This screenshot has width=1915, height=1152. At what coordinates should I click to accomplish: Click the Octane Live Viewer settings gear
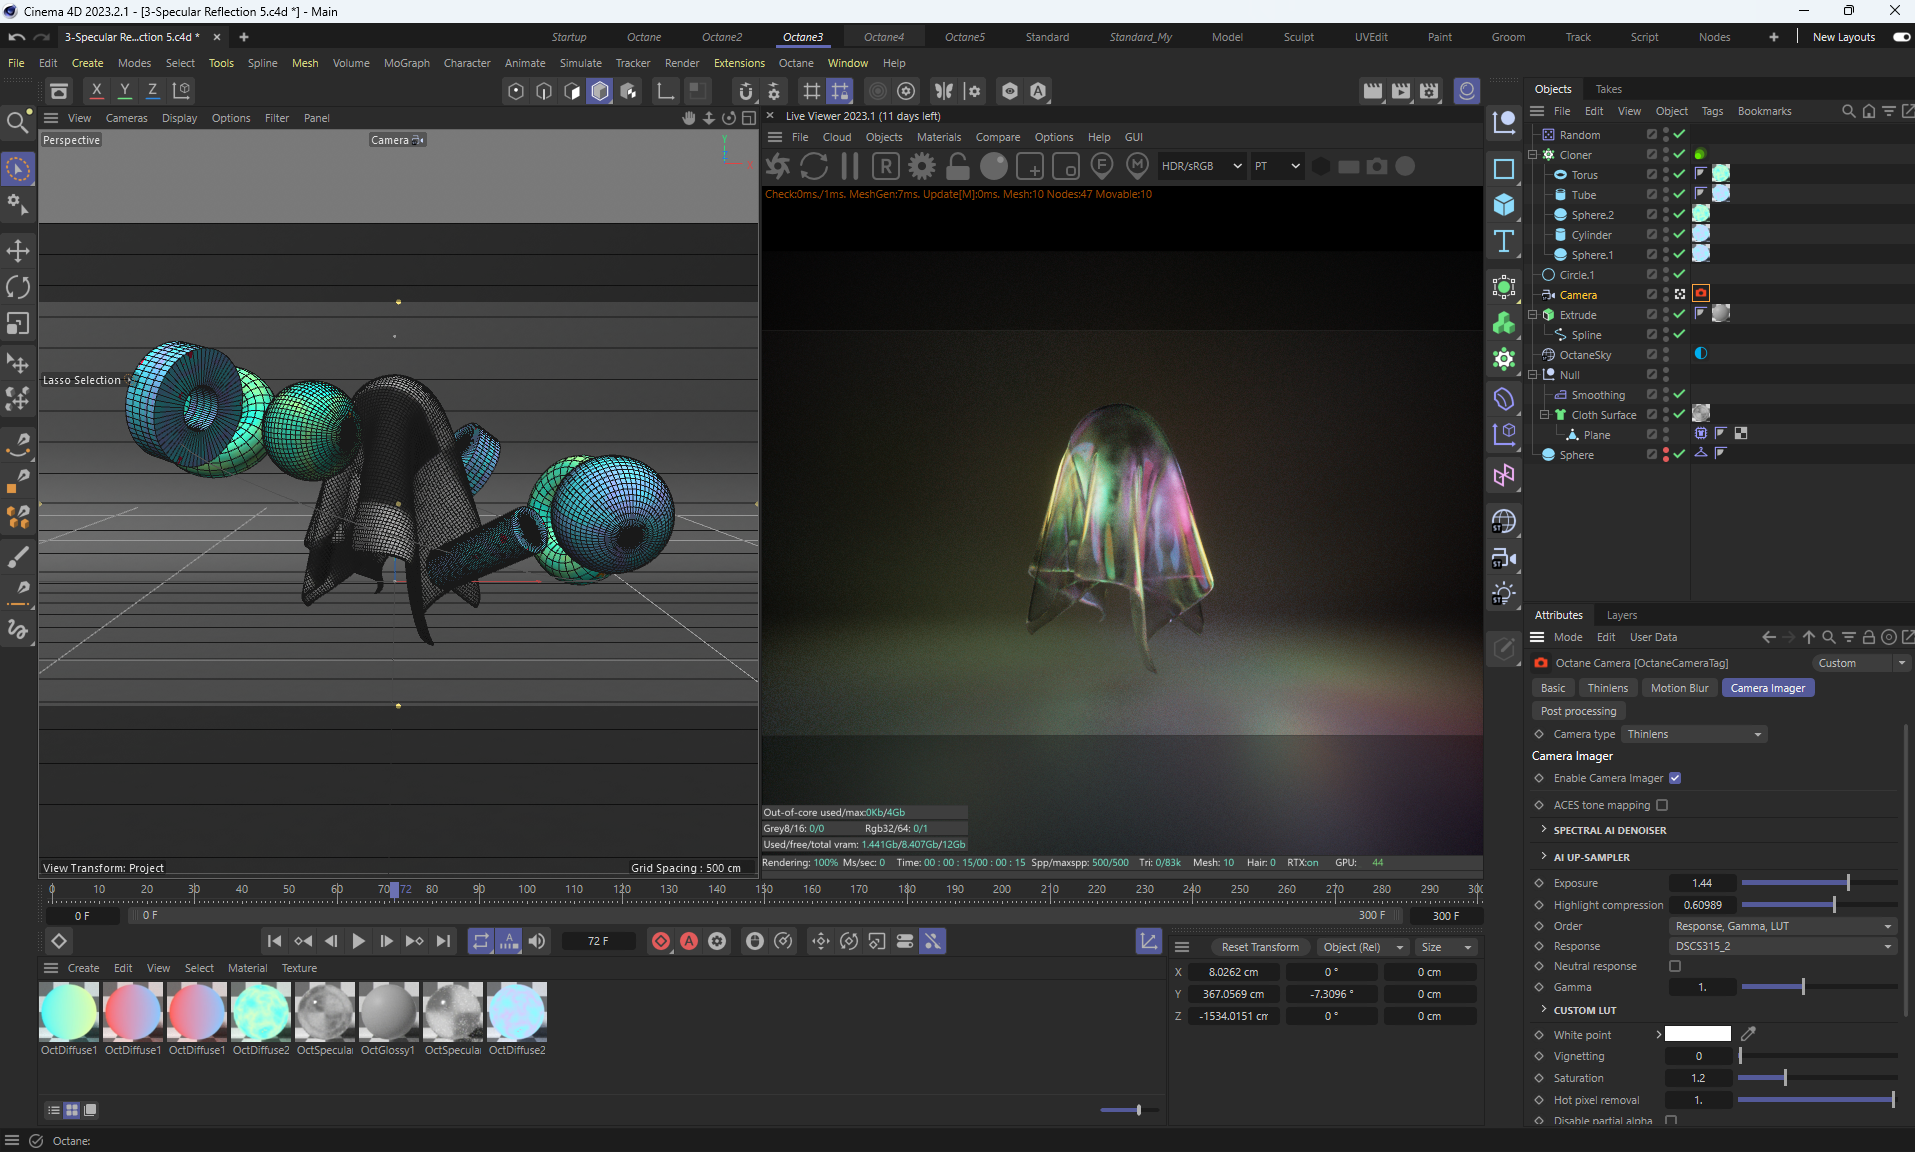922,167
